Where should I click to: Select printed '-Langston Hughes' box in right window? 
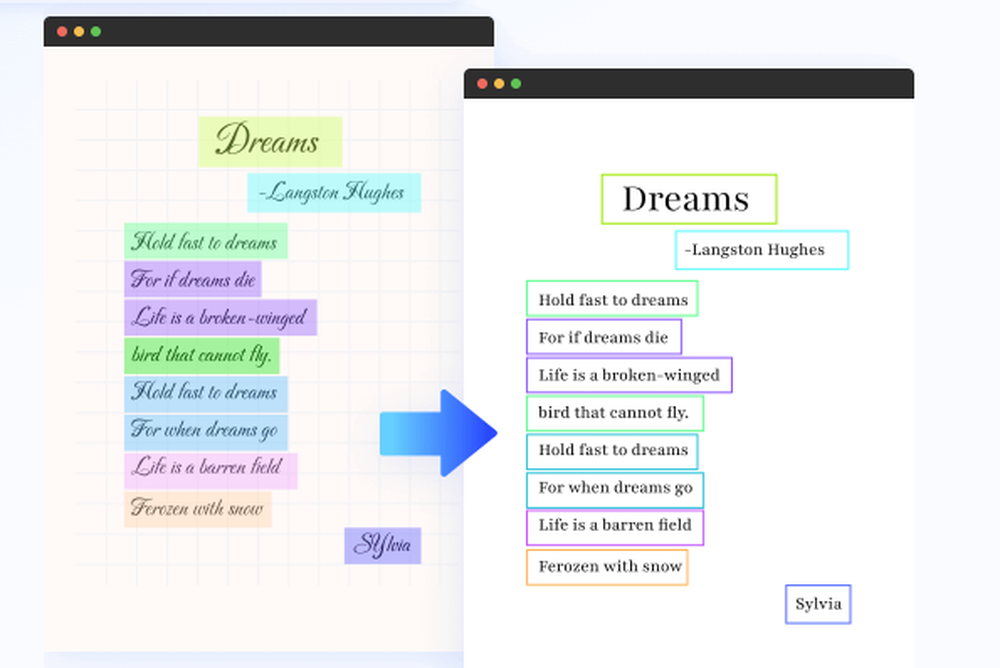click(x=762, y=250)
